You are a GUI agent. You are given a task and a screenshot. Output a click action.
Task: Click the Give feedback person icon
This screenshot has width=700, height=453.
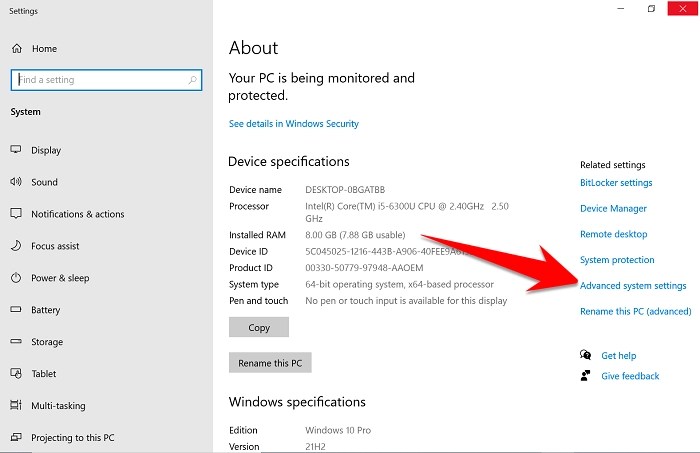pyautogui.click(x=585, y=376)
